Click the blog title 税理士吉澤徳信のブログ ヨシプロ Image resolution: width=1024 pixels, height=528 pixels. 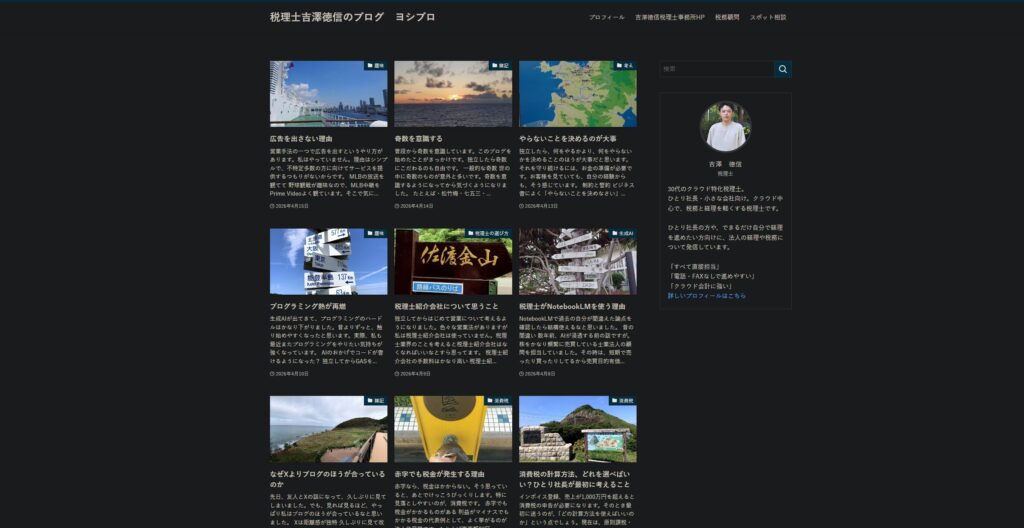point(352,17)
